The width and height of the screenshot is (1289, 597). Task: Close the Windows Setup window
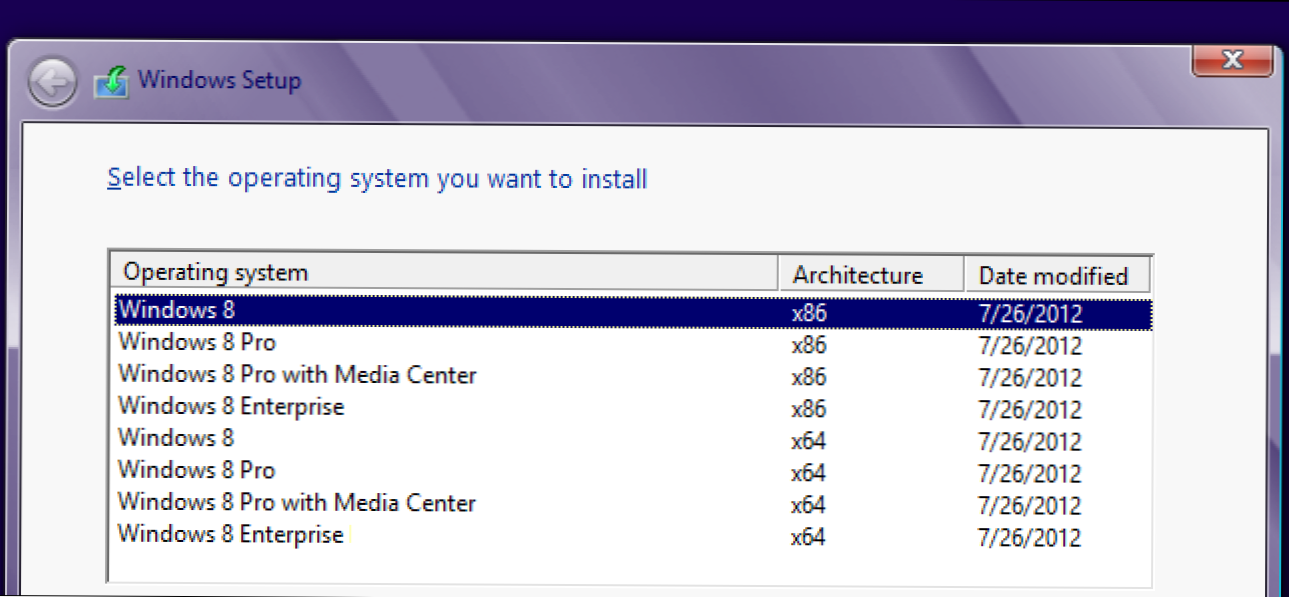pos(1232,62)
